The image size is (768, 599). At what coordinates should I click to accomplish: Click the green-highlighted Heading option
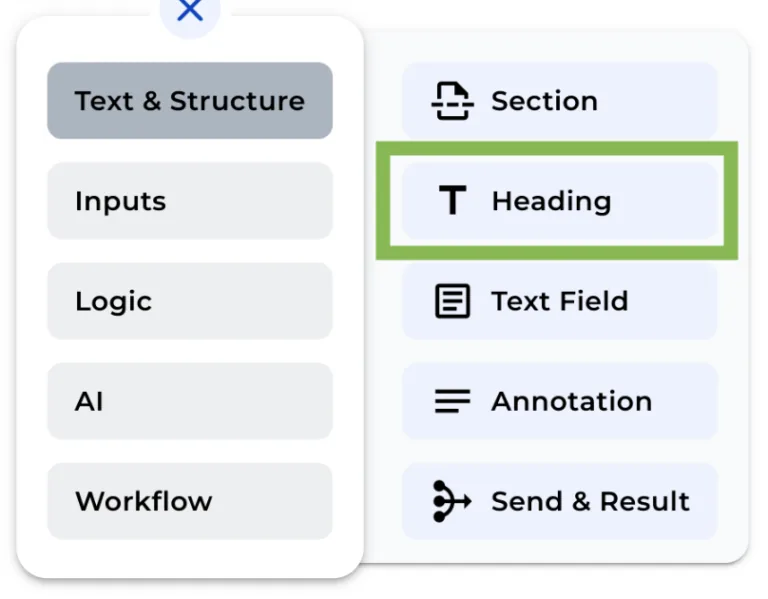pos(557,201)
